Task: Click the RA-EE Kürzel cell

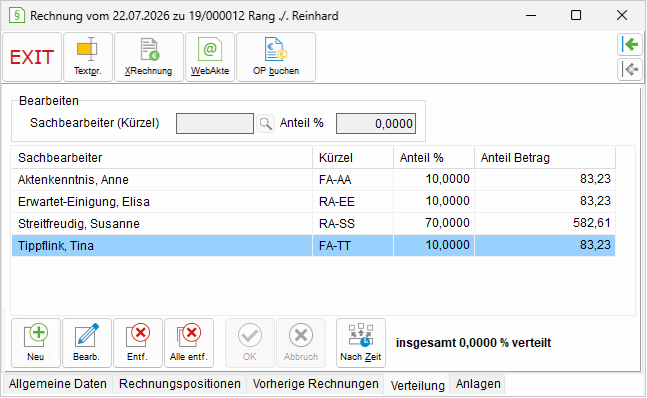Action: pyautogui.click(x=353, y=201)
